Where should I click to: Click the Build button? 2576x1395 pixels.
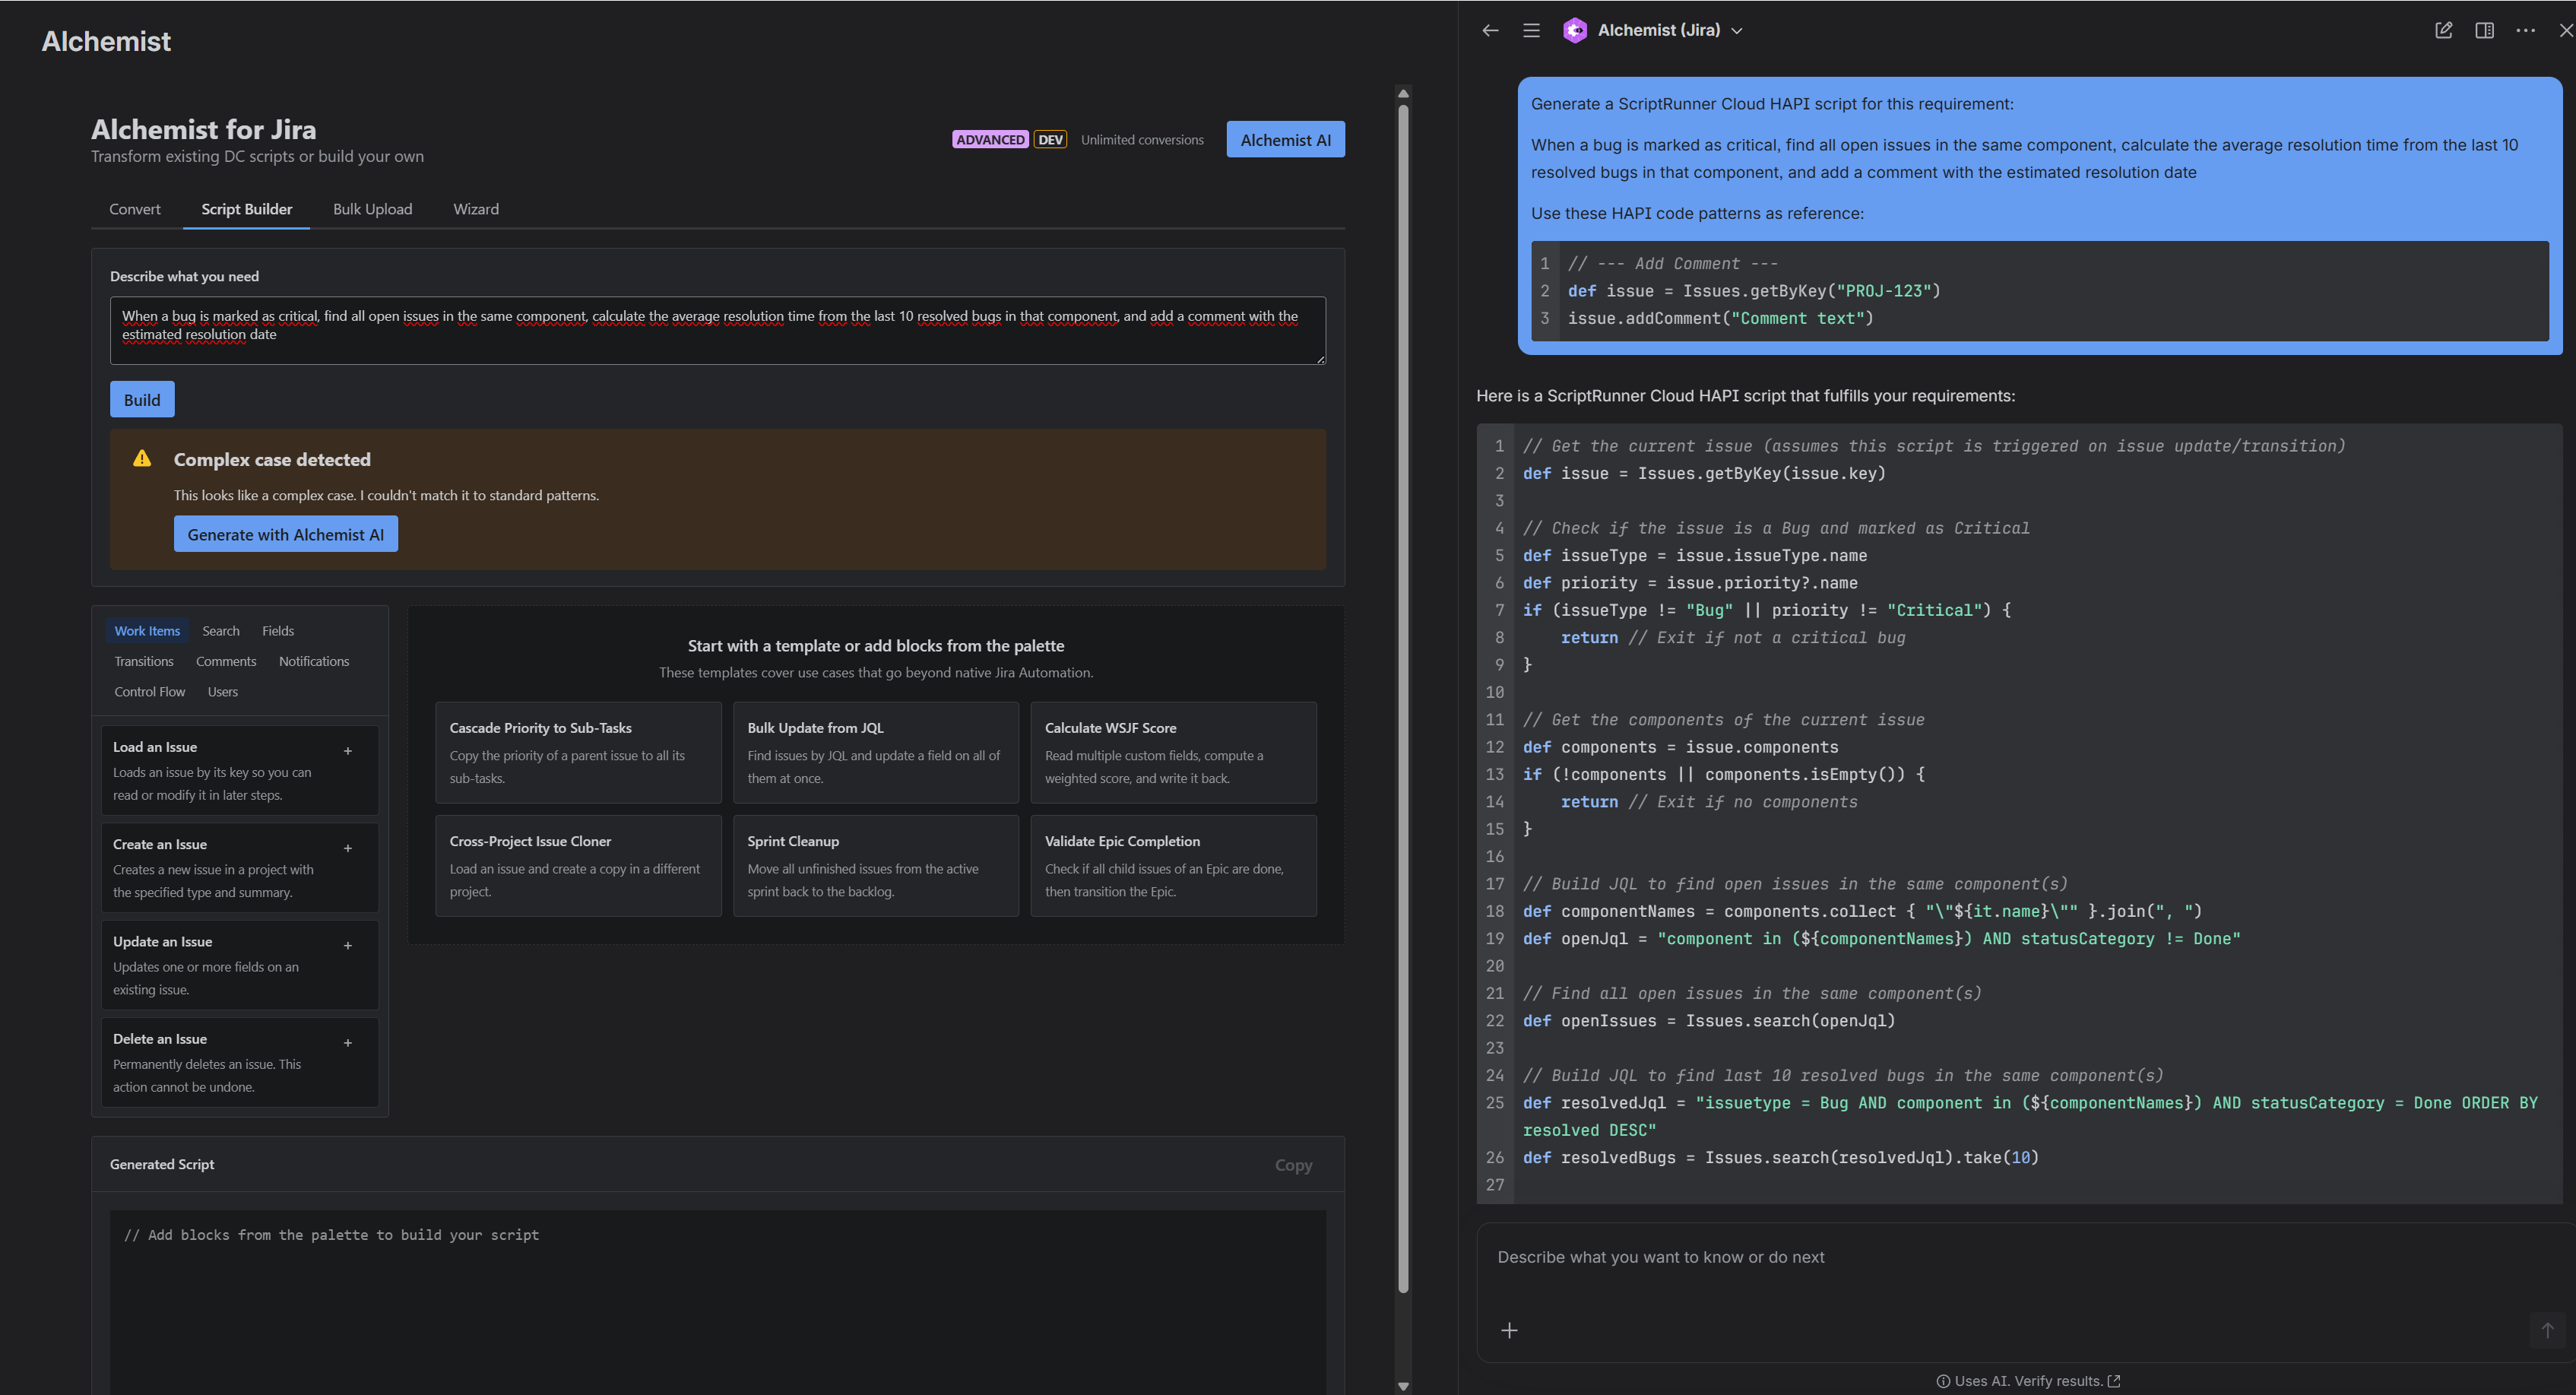pyautogui.click(x=142, y=400)
